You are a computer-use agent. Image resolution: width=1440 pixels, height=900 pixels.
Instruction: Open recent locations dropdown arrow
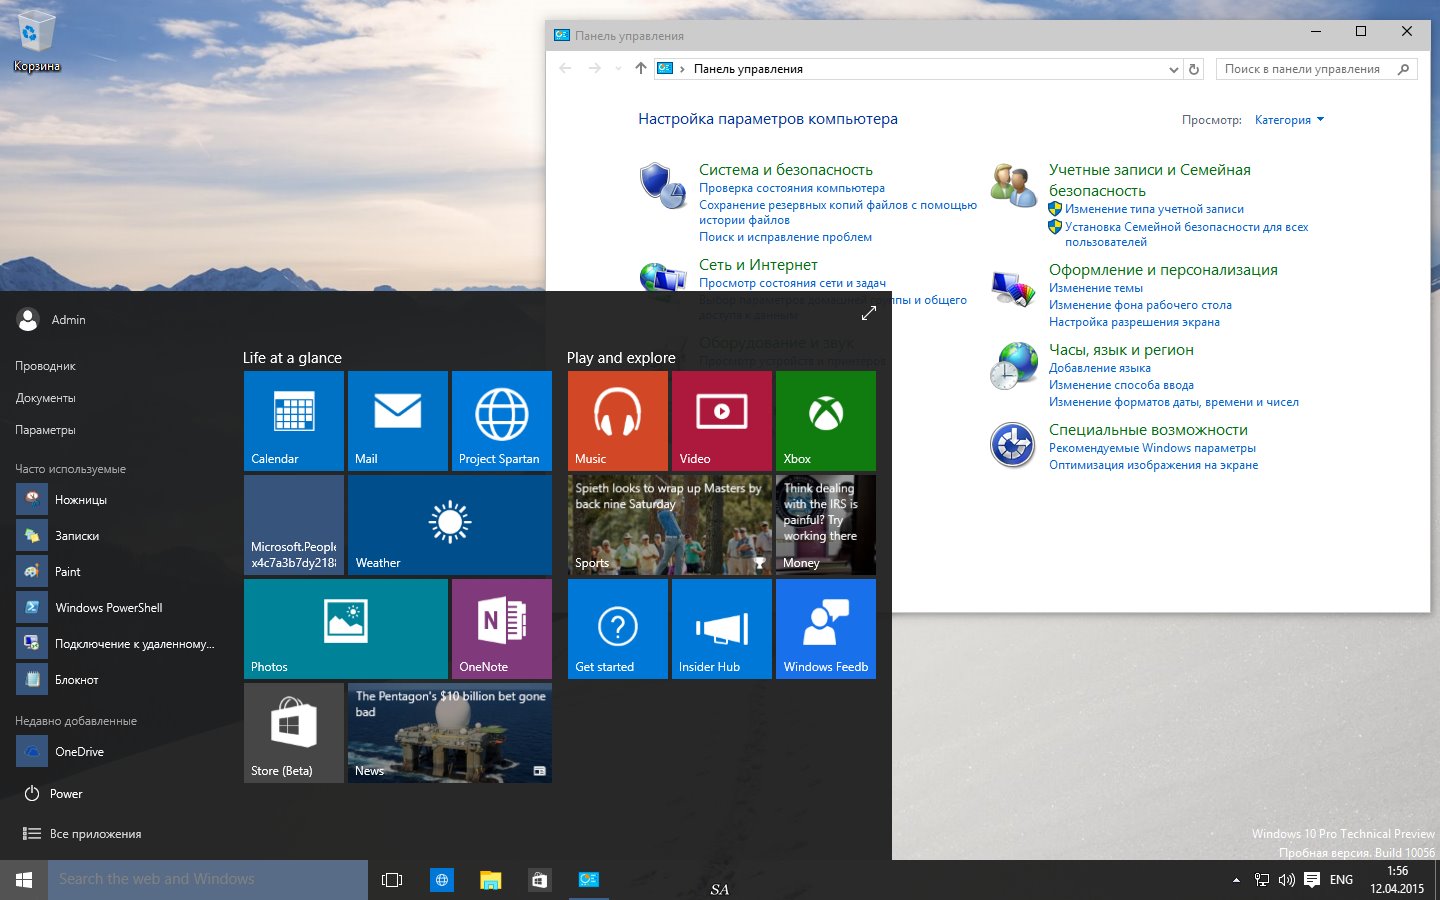[618, 69]
